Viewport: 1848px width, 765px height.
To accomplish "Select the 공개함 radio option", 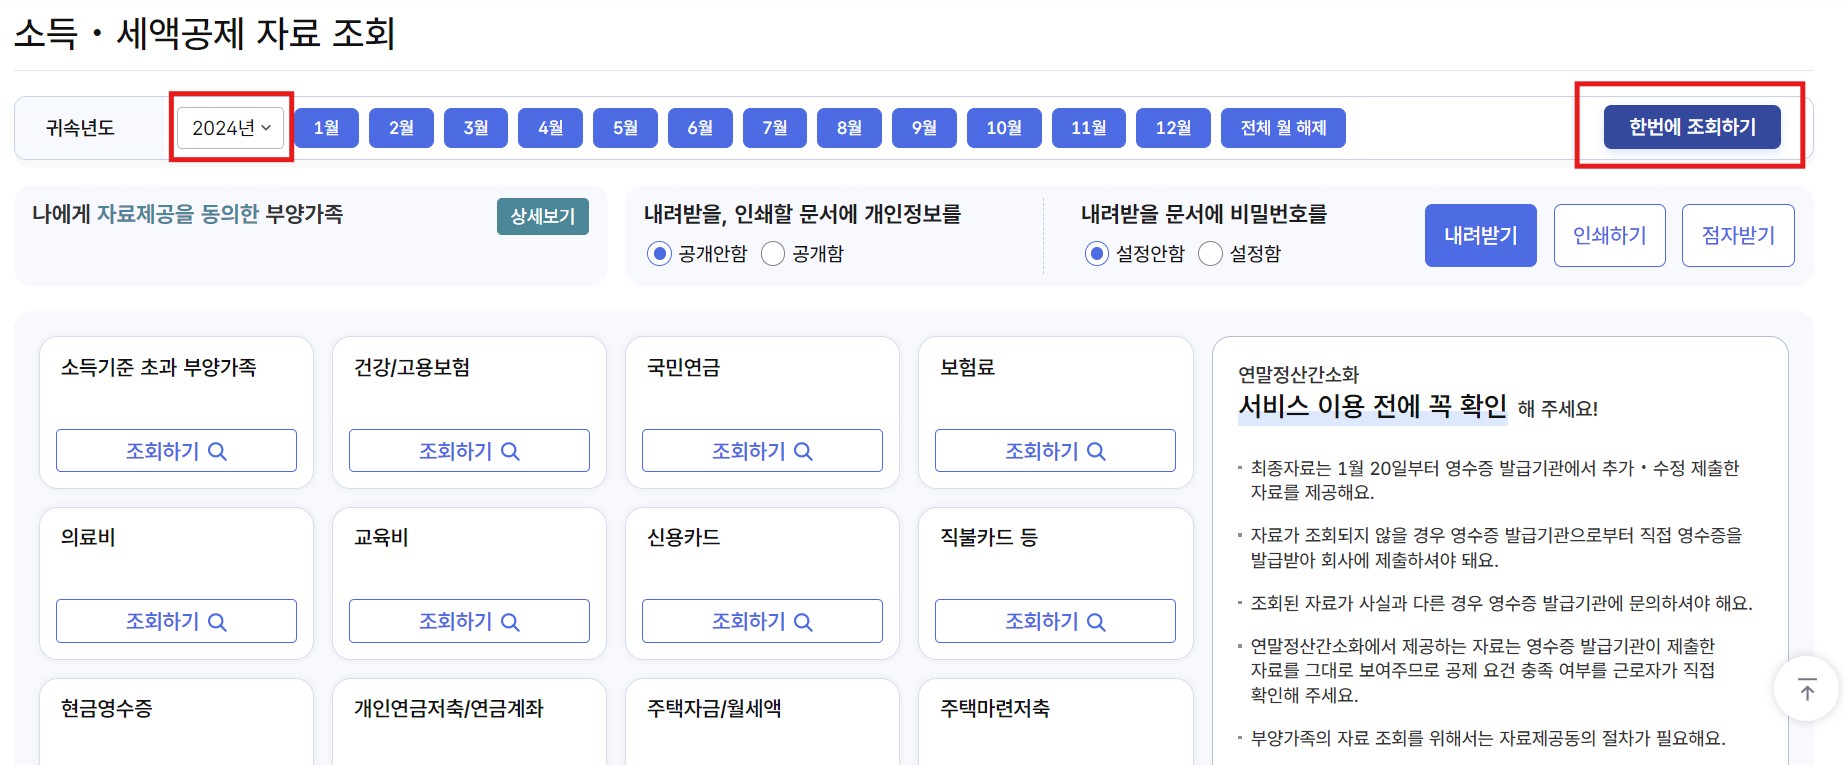I will tap(771, 254).
